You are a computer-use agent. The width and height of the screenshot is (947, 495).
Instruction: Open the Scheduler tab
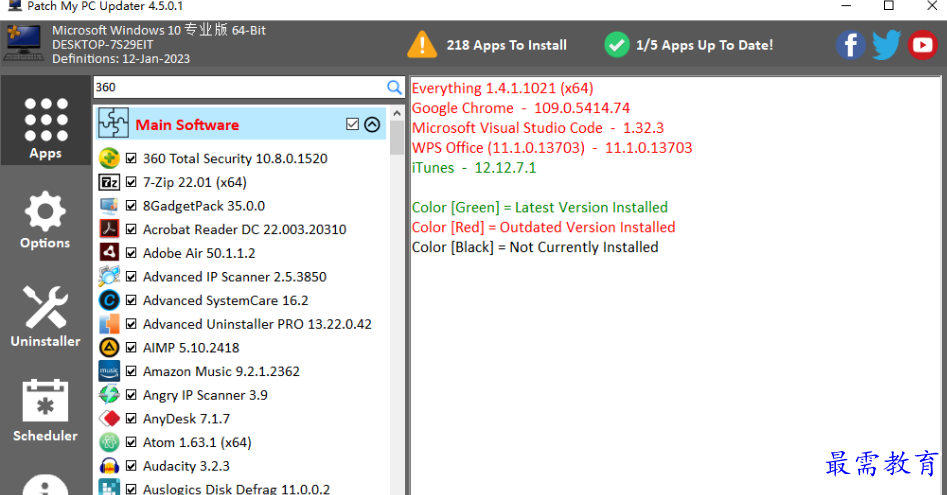[45, 410]
